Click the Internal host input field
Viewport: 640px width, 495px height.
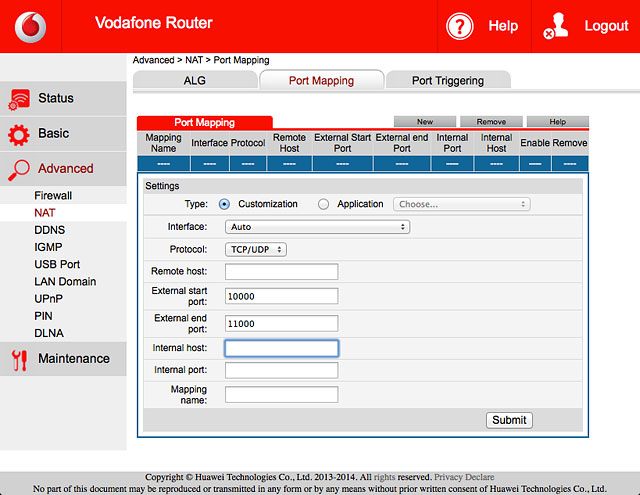281,348
